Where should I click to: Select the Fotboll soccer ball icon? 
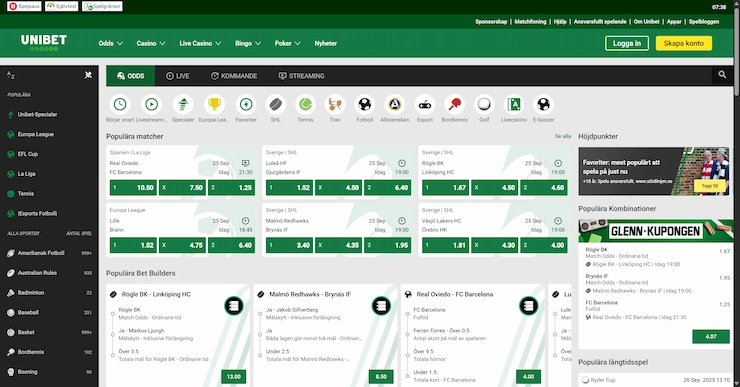(365, 104)
